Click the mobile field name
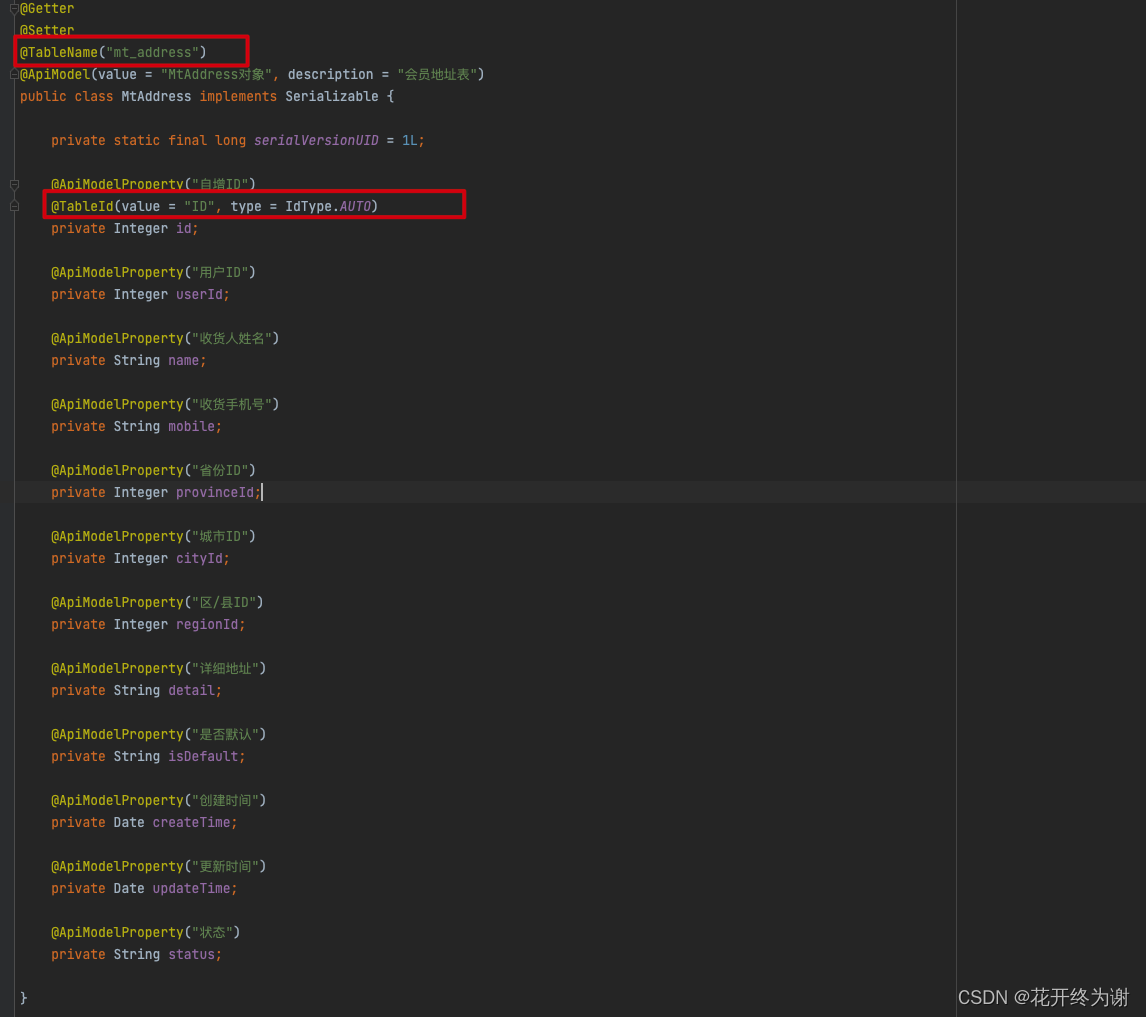 tap(191, 426)
